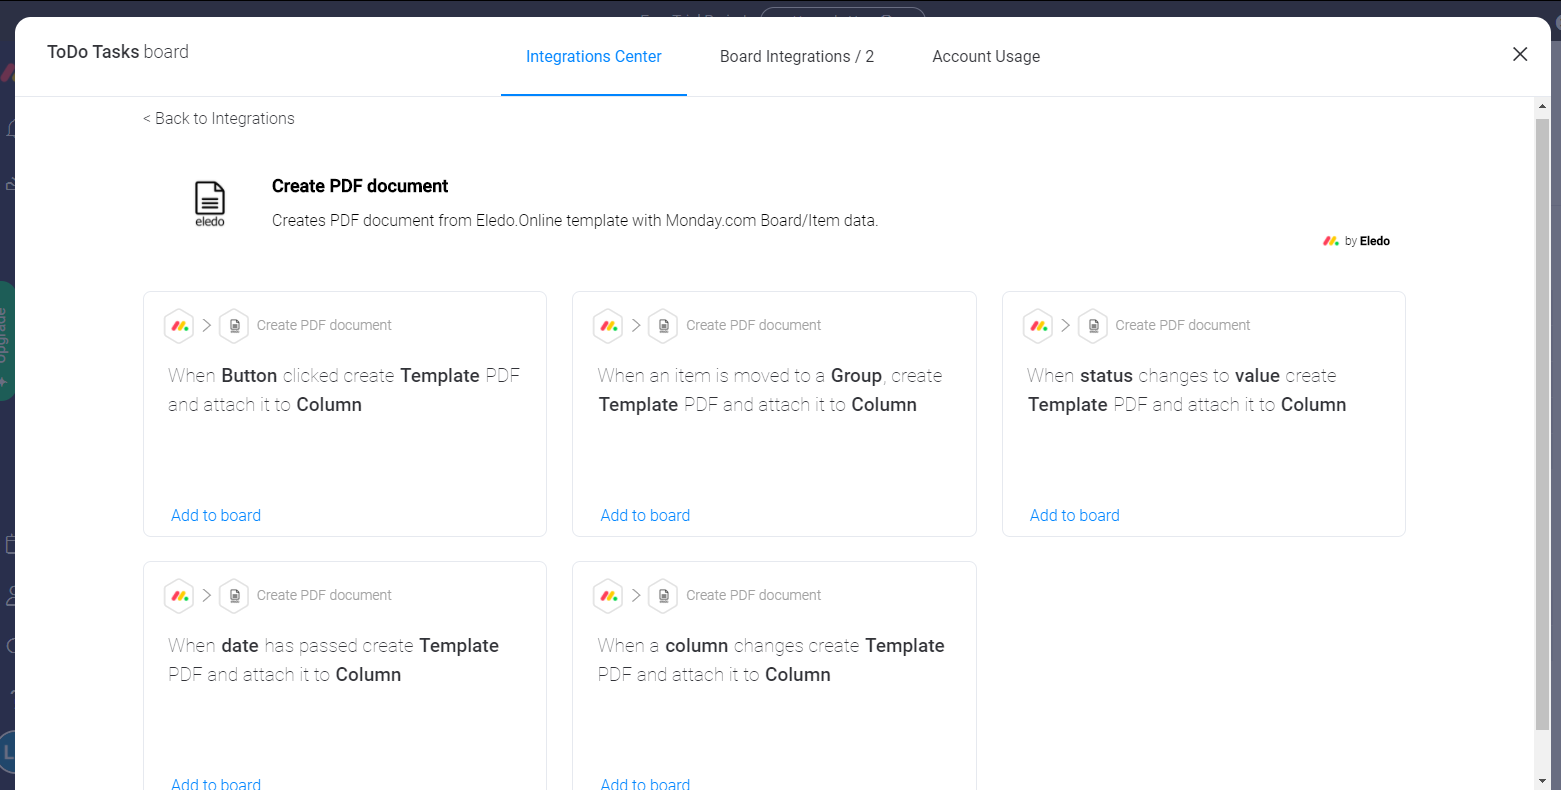Add the status-change recipe to the board
Image resolution: width=1561 pixels, height=790 pixels.
(1074, 515)
